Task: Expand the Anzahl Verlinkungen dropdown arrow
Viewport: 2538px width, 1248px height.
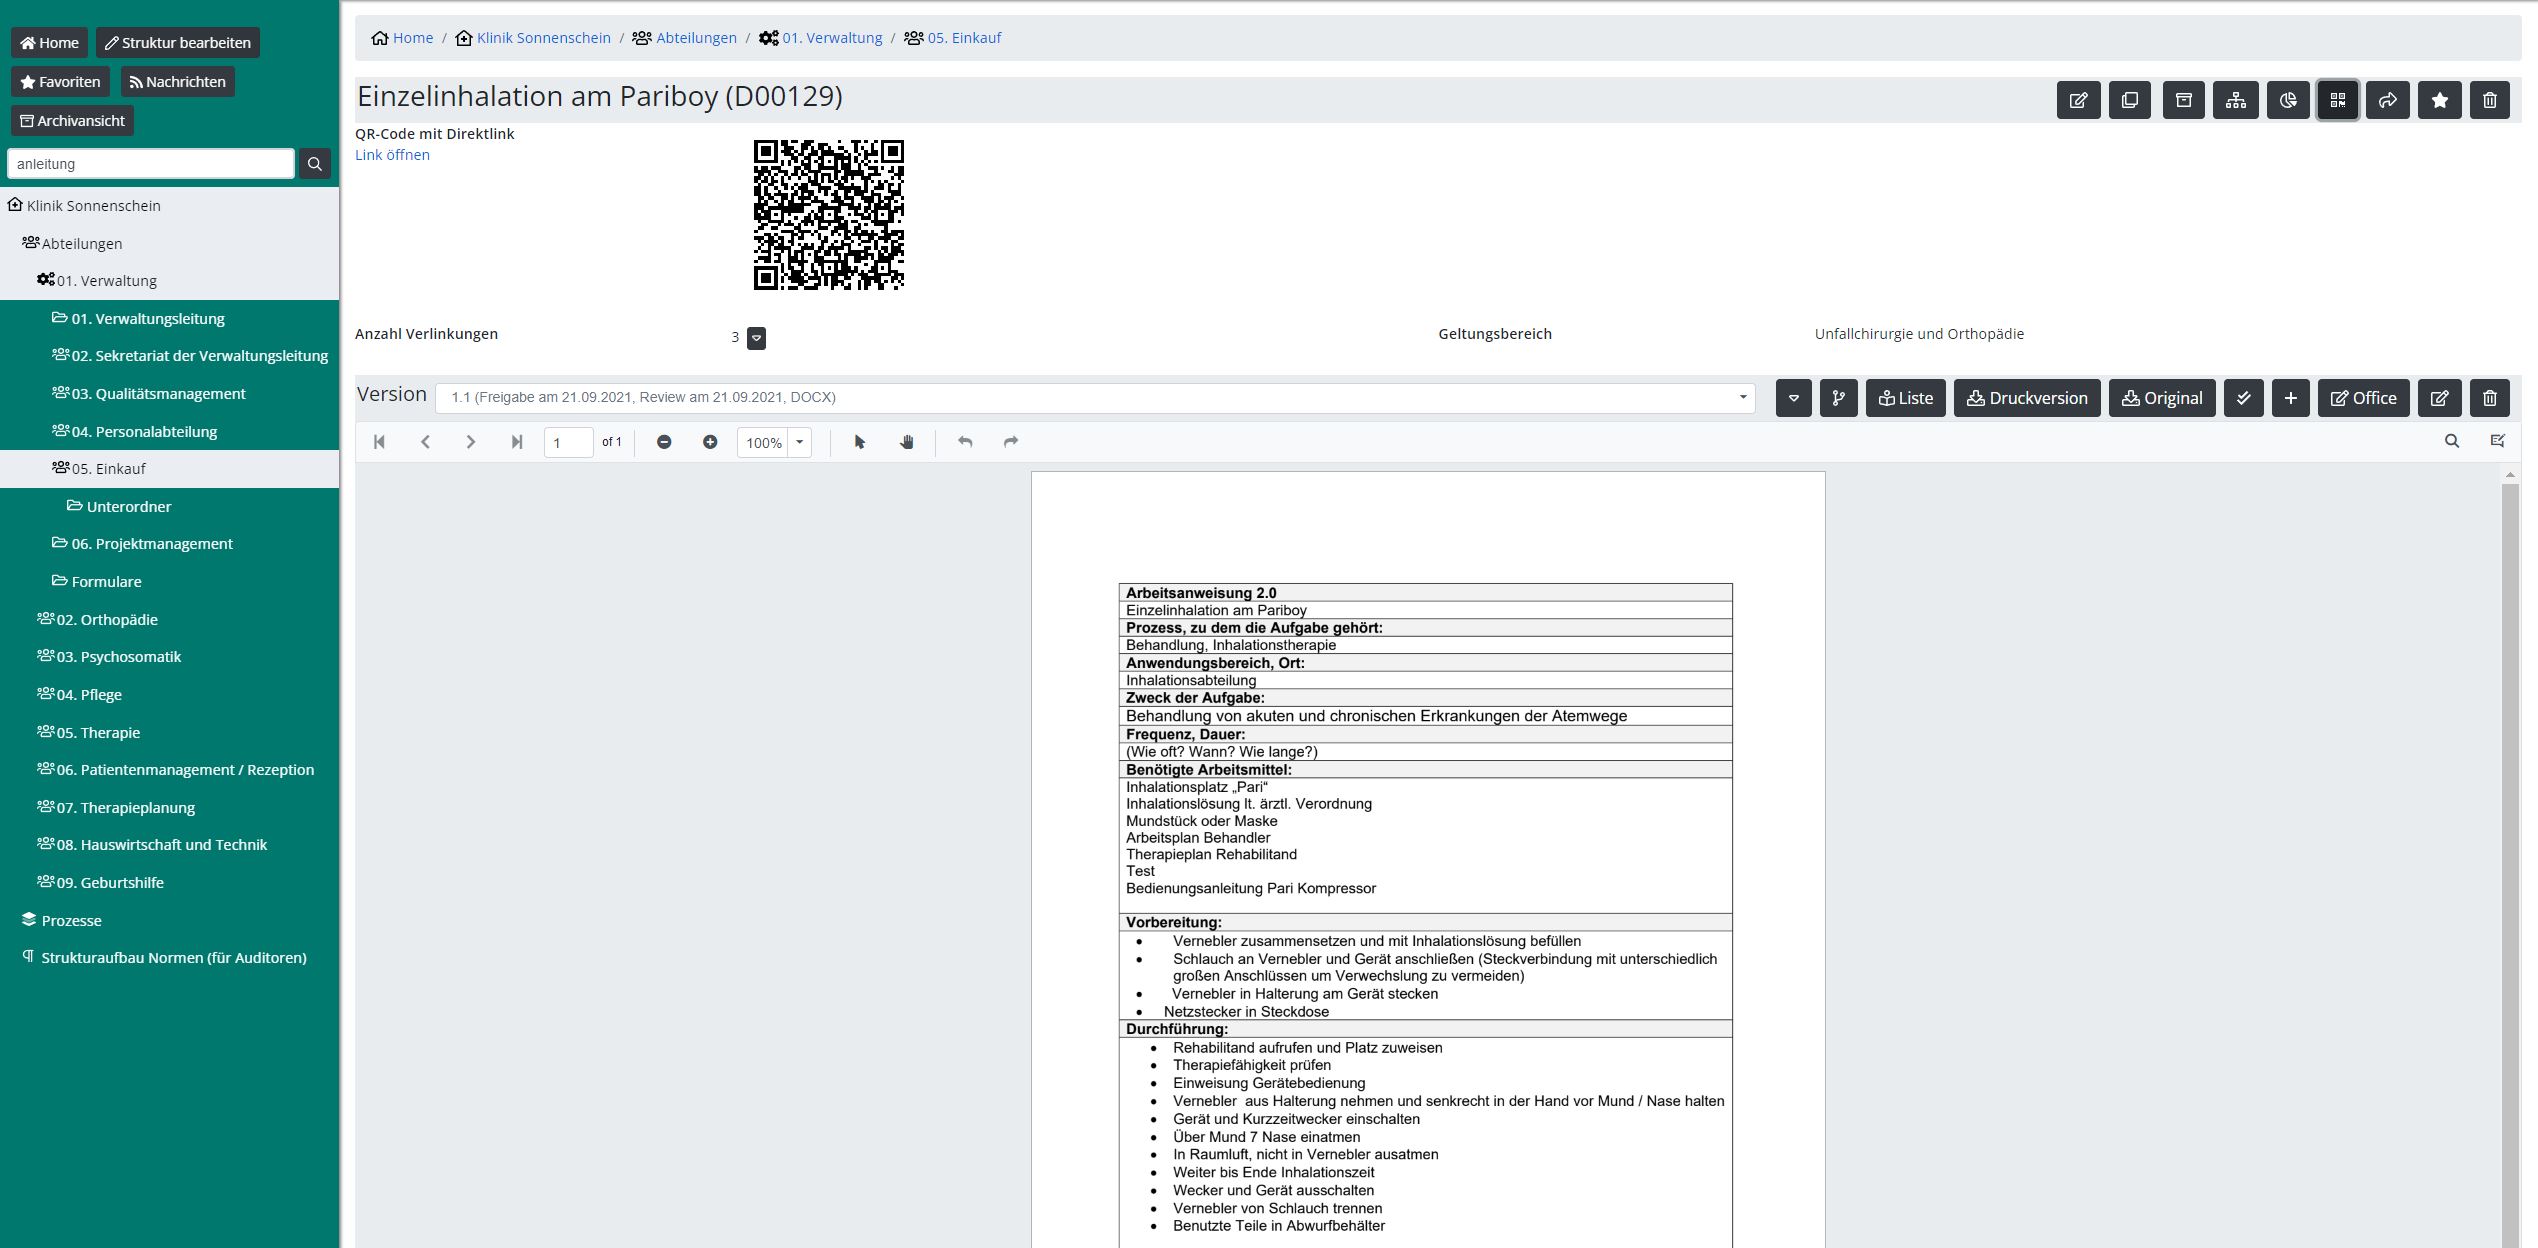Action: pyautogui.click(x=756, y=338)
